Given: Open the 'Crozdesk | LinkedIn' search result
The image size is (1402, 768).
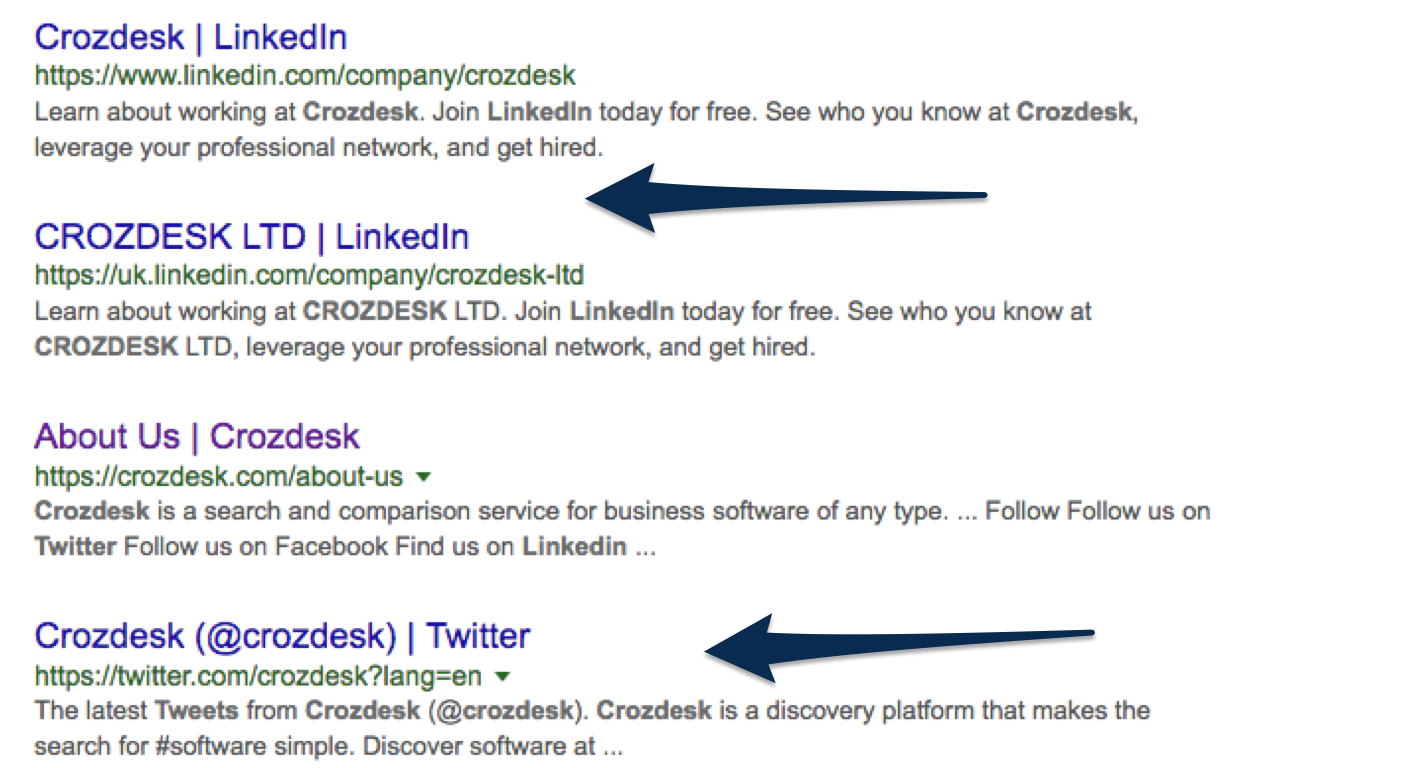Looking at the screenshot, I should tap(191, 38).
